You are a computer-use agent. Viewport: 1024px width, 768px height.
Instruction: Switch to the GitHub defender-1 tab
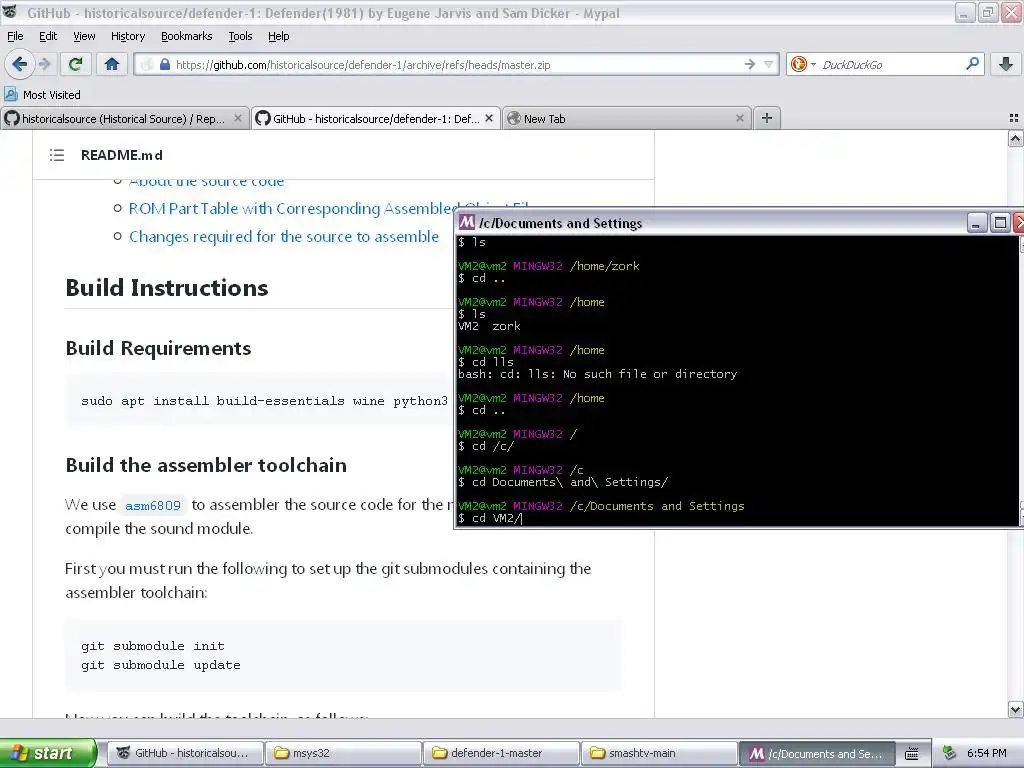pos(376,118)
